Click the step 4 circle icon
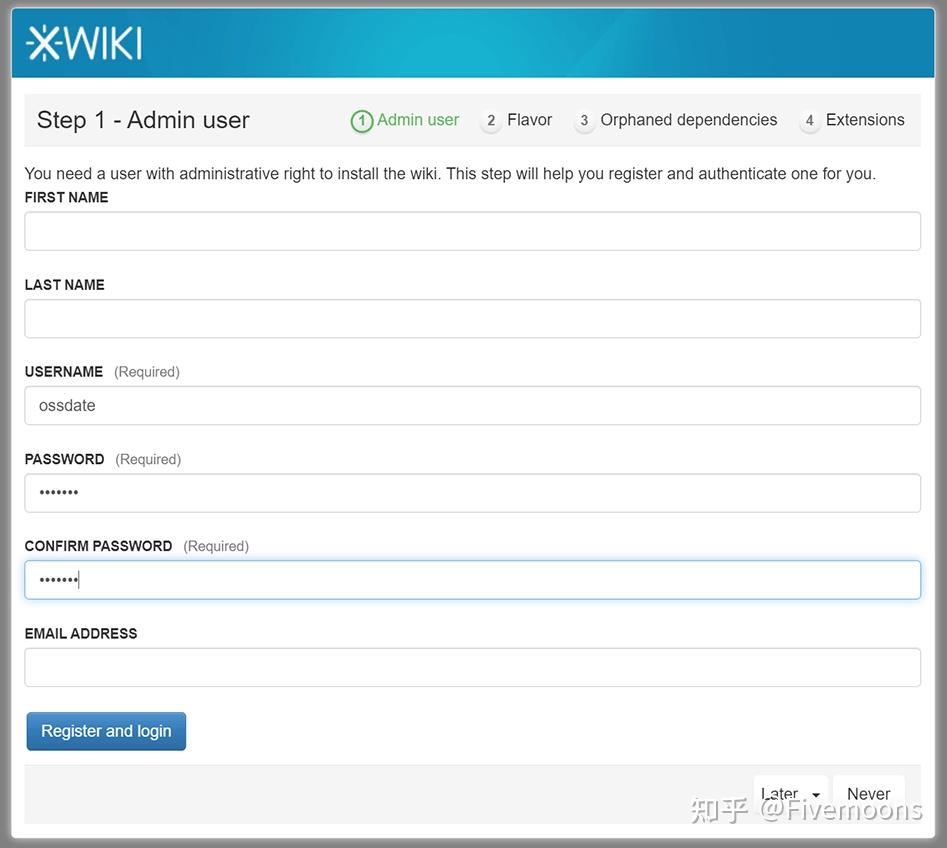This screenshot has height=848, width=947. [x=811, y=120]
